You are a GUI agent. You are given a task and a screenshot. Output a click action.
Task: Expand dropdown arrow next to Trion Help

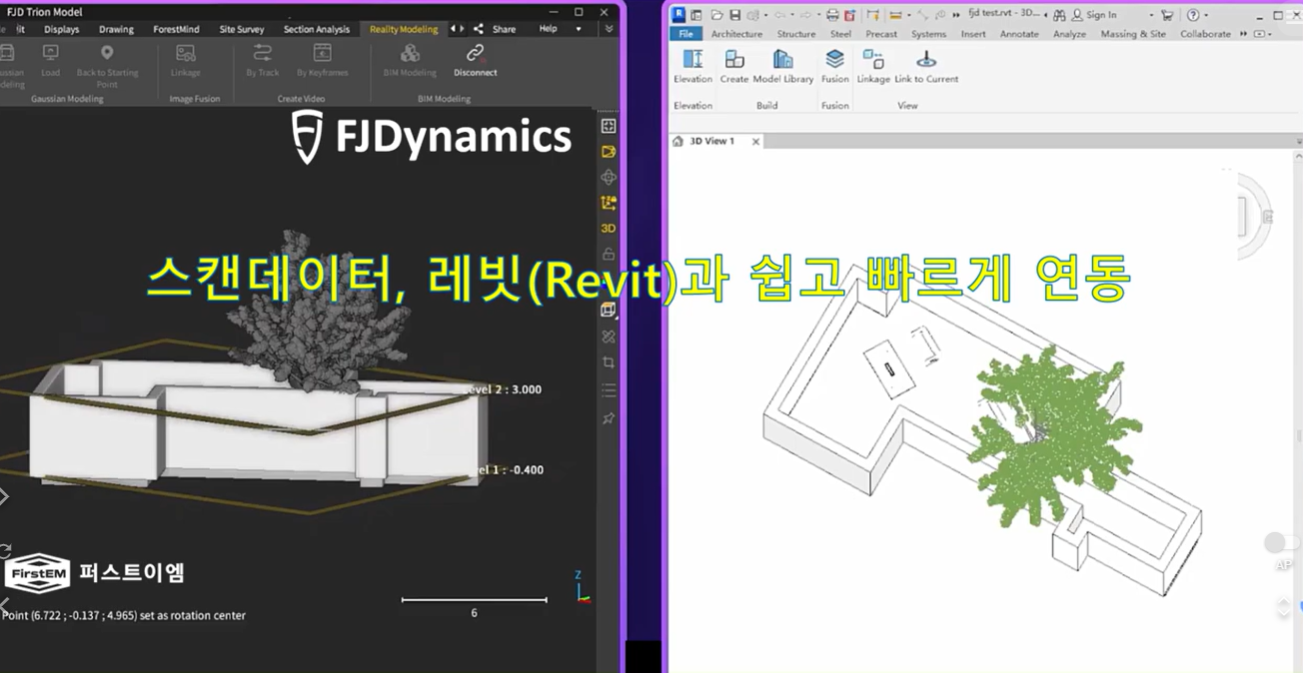pos(578,29)
